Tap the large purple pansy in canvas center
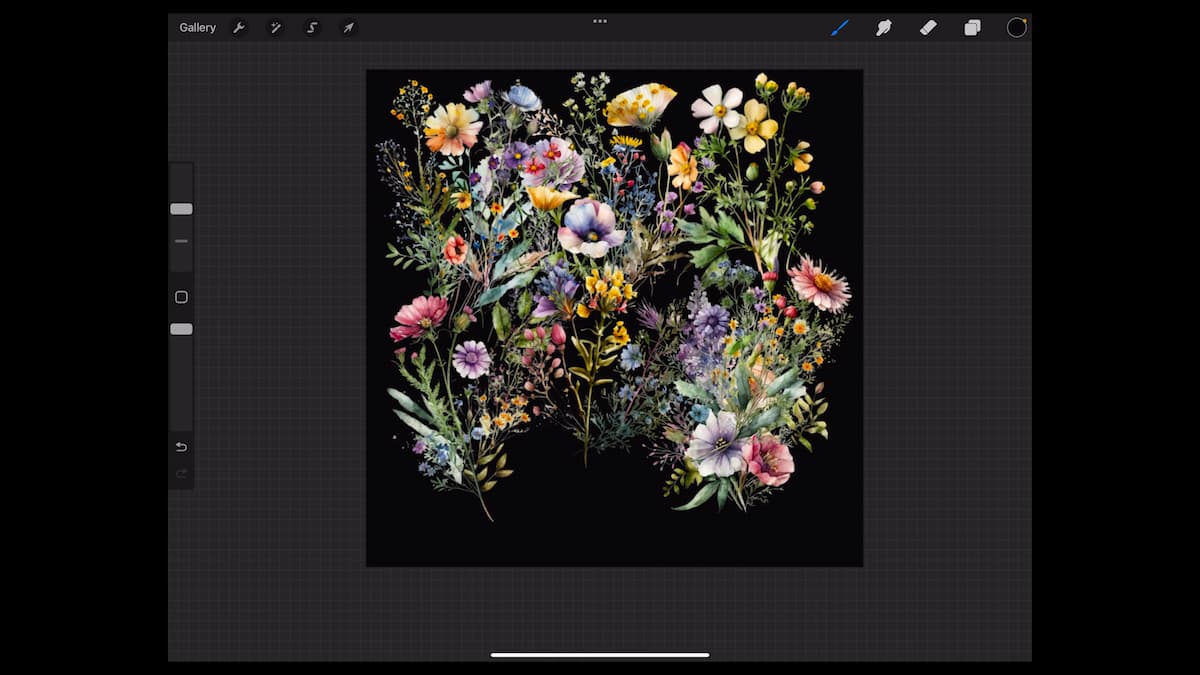 tap(590, 228)
